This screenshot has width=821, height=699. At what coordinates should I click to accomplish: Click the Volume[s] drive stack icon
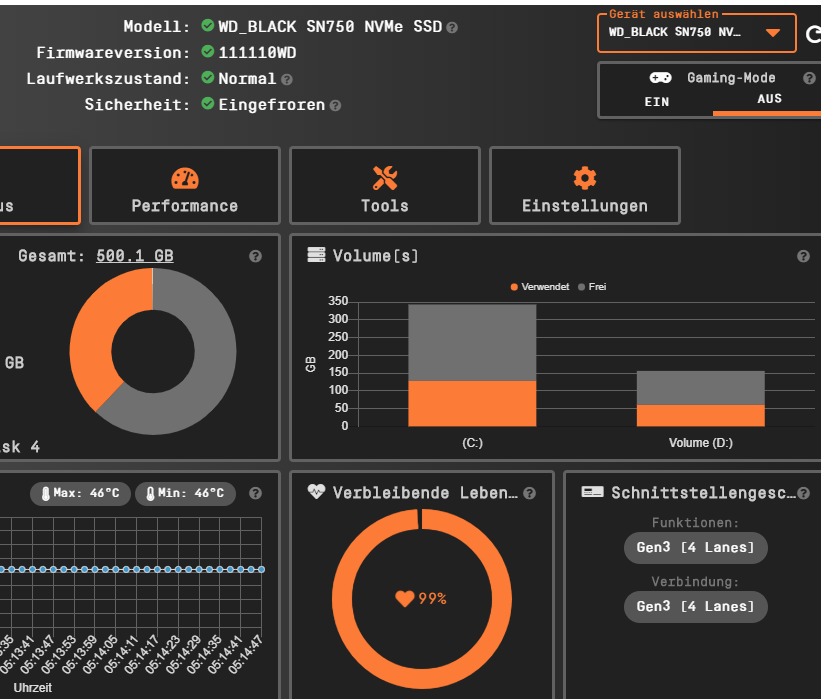point(316,254)
